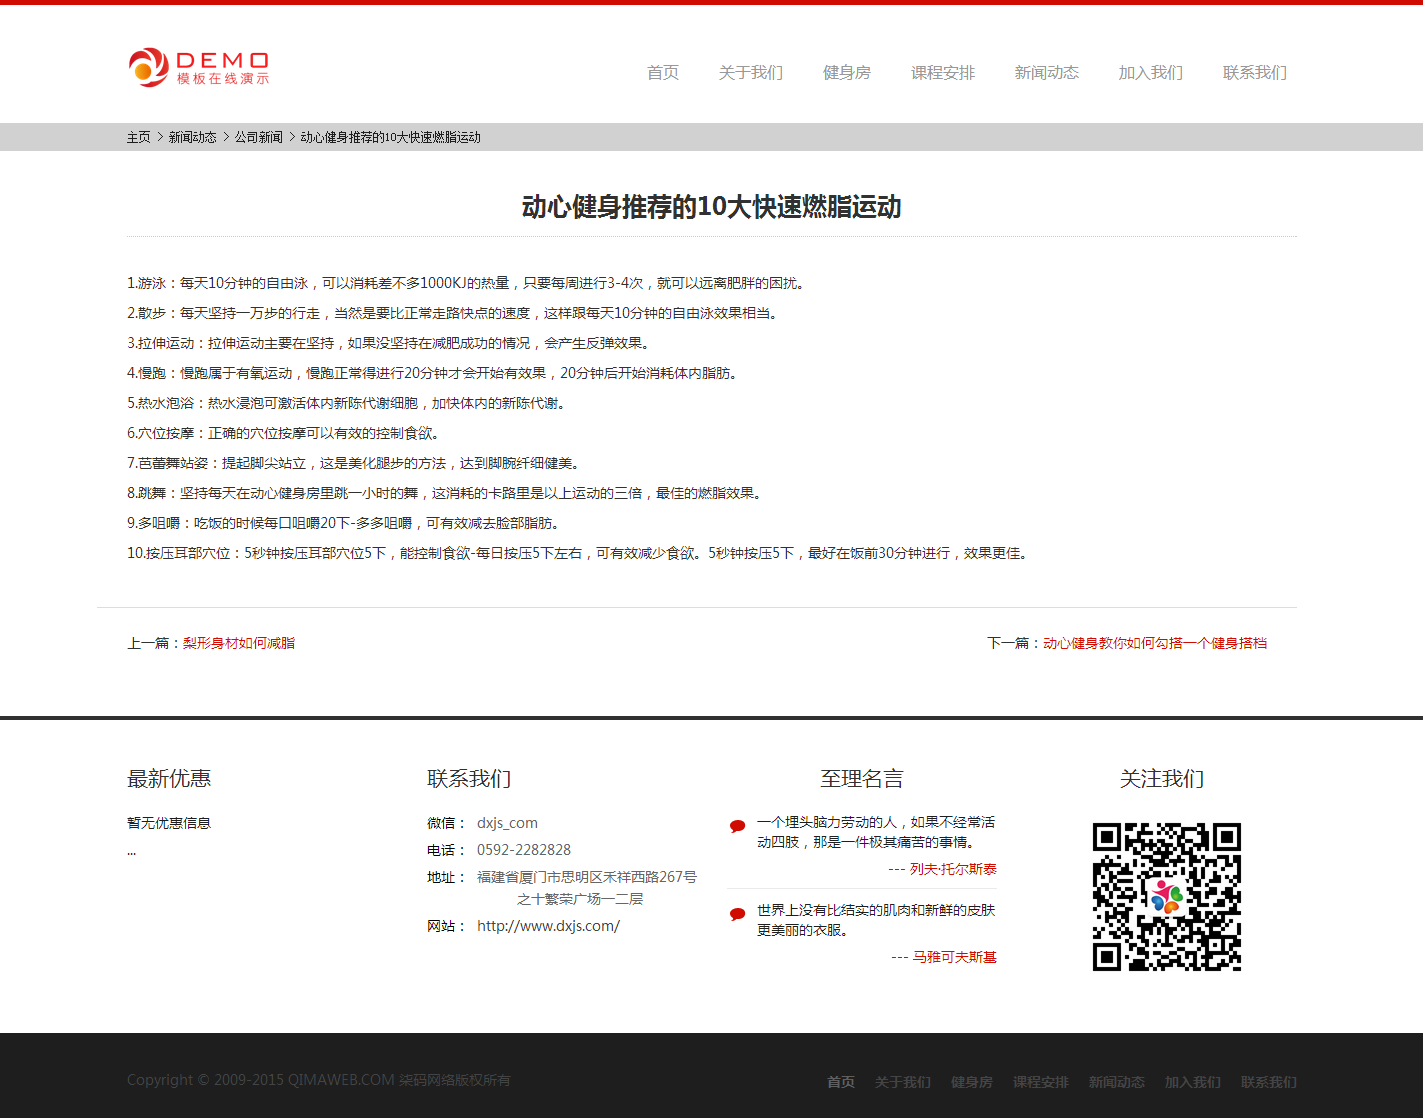Open next article 动心健身教你如何勾搭一个健身搭档
This screenshot has height=1118, width=1423.
[1154, 643]
